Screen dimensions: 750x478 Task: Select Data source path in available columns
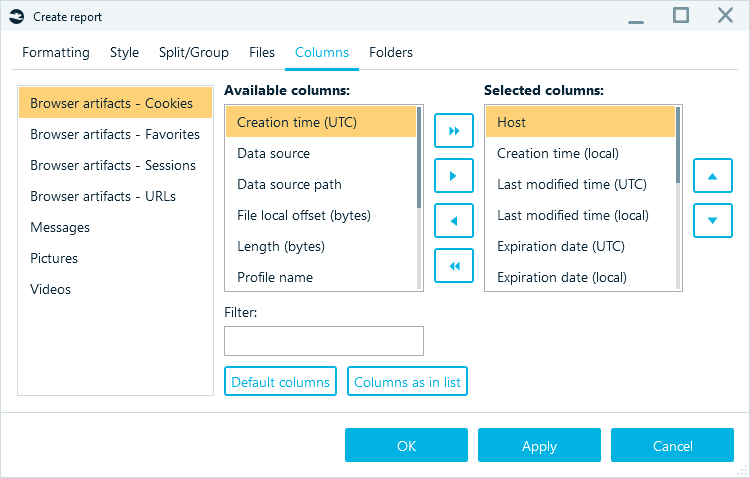pyautogui.click(x=320, y=184)
